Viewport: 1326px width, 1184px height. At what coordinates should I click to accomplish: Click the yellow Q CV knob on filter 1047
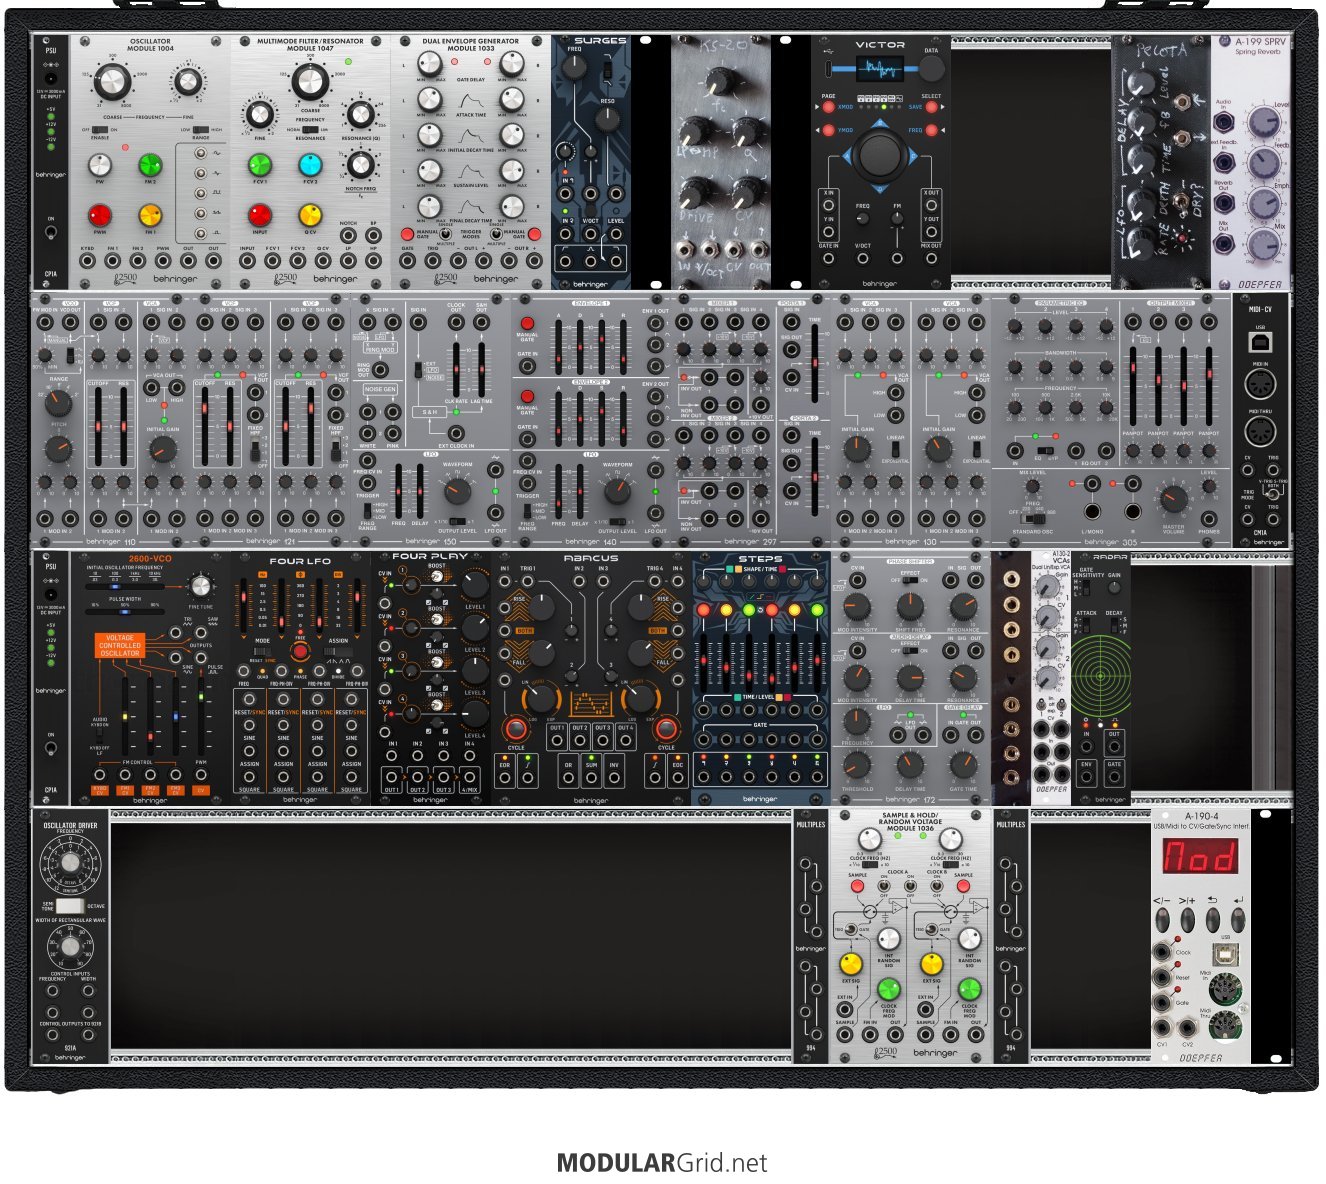click(x=310, y=214)
